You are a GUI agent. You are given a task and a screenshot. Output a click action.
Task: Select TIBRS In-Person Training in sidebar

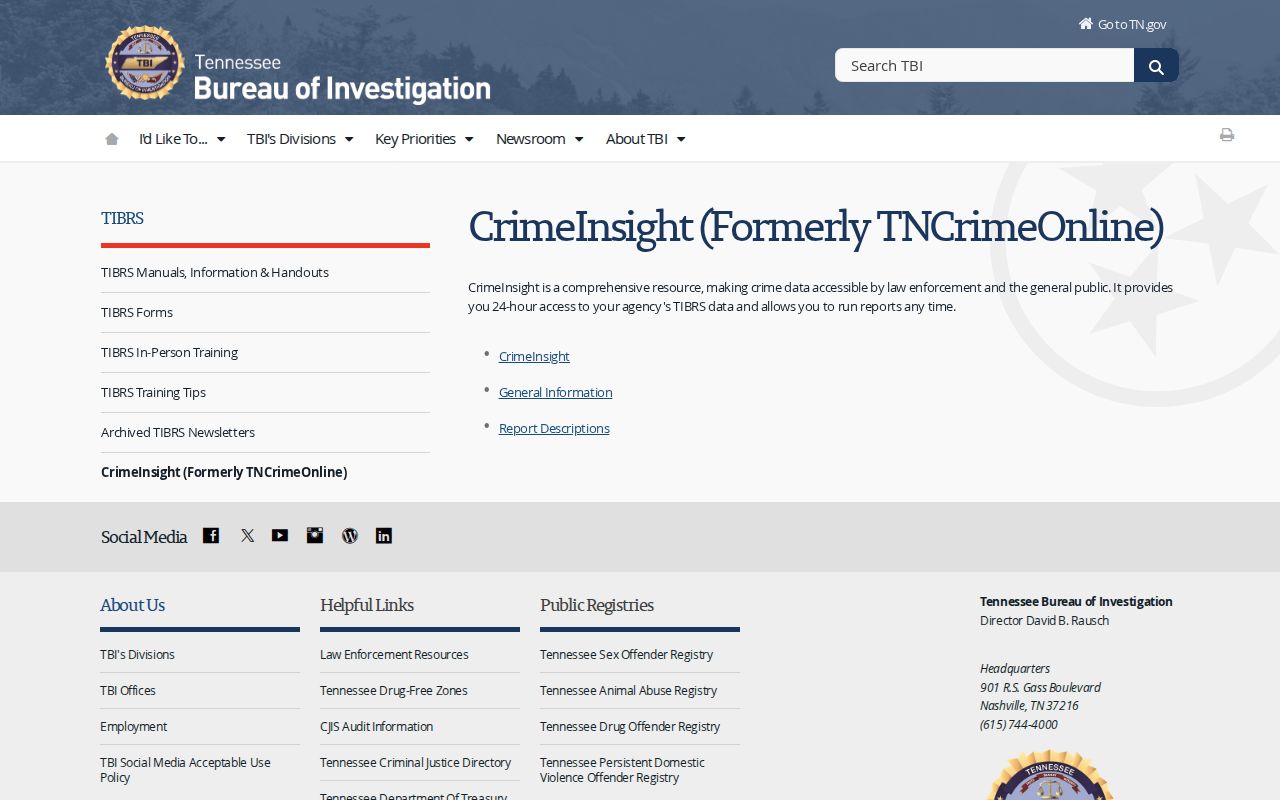169,352
